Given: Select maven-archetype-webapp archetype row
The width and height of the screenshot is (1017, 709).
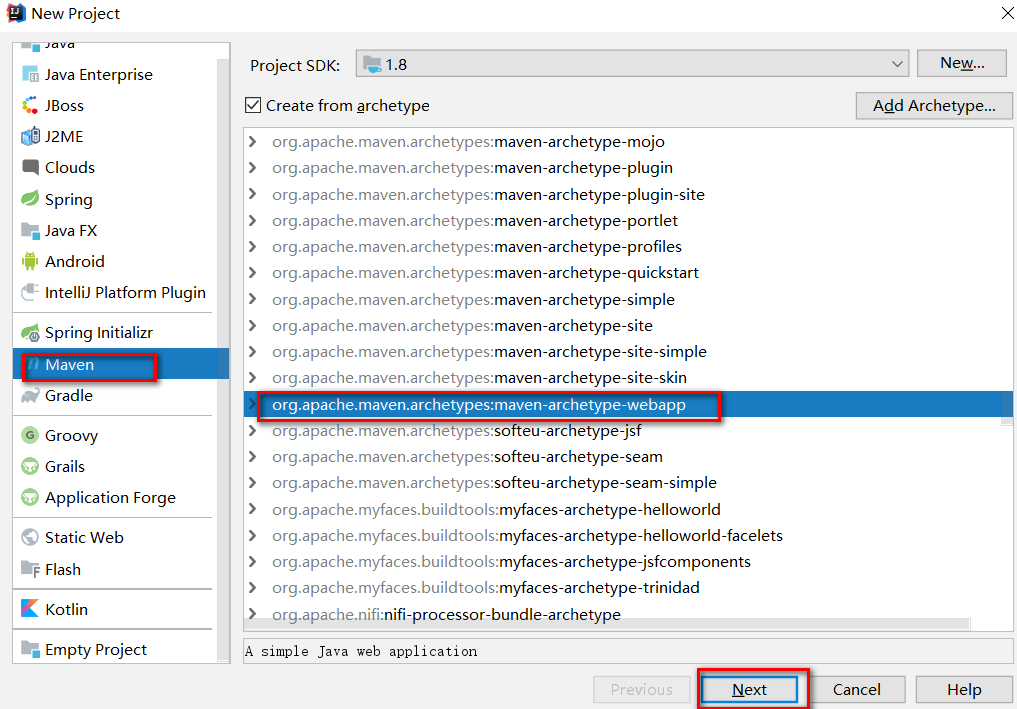Looking at the screenshot, I should (628, 404).
